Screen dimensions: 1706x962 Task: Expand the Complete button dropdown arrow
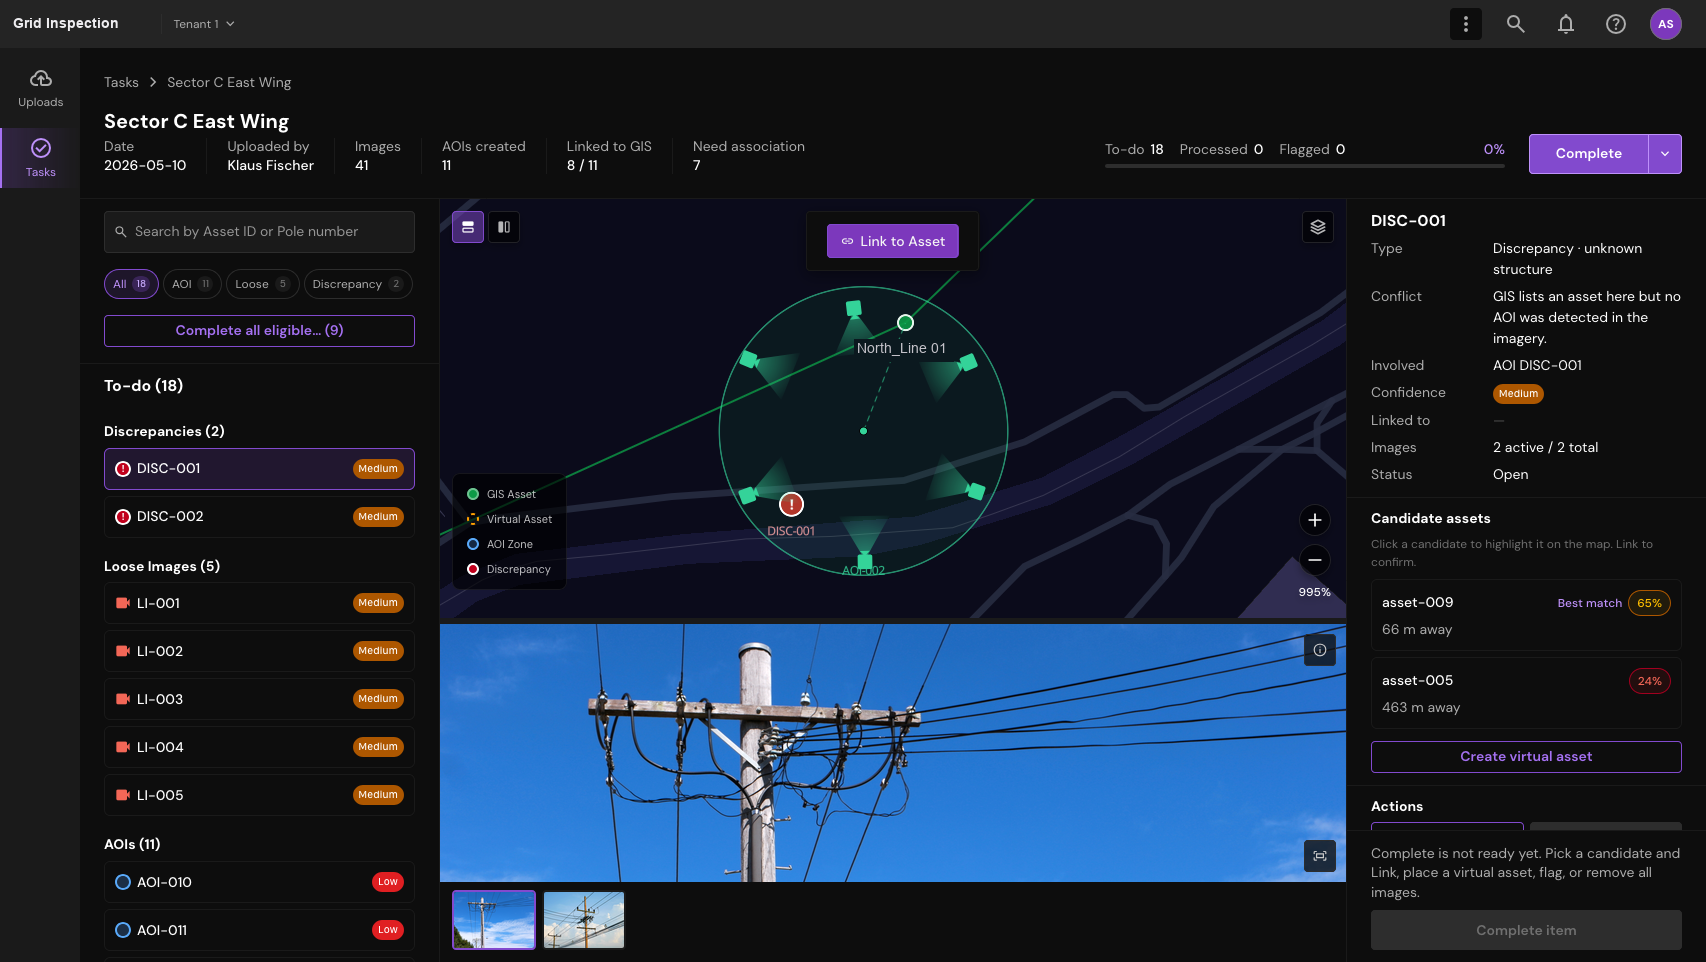click(1665, 154)
